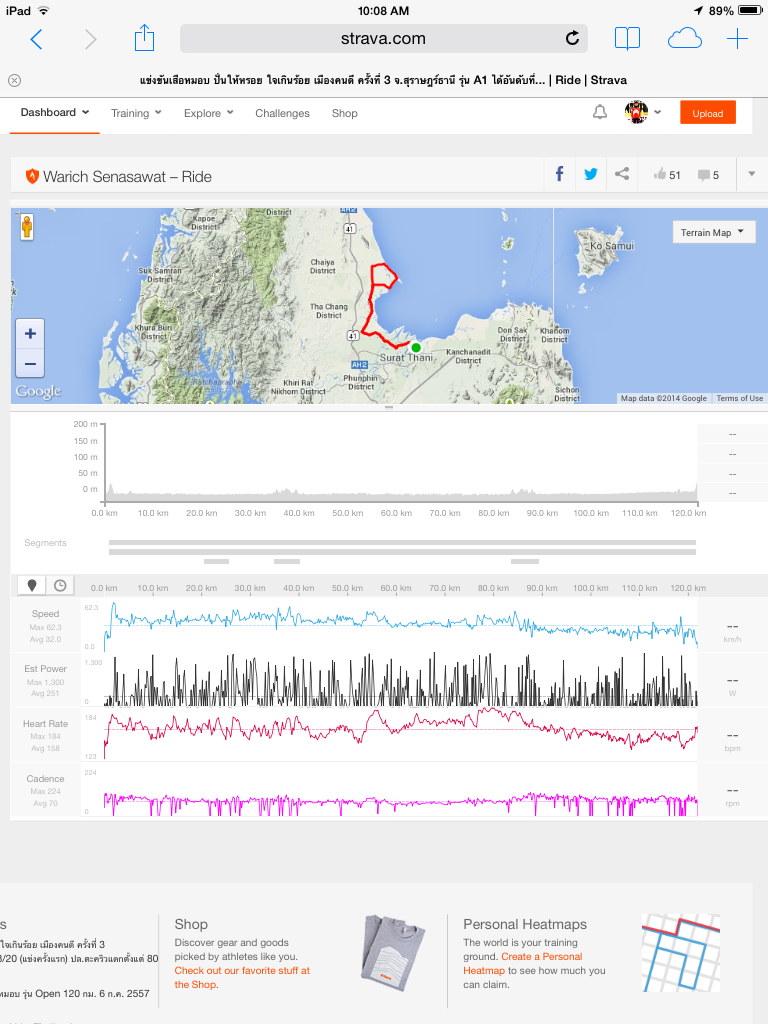
Task: Reload the strava.com page
Action: coord(572,39)
